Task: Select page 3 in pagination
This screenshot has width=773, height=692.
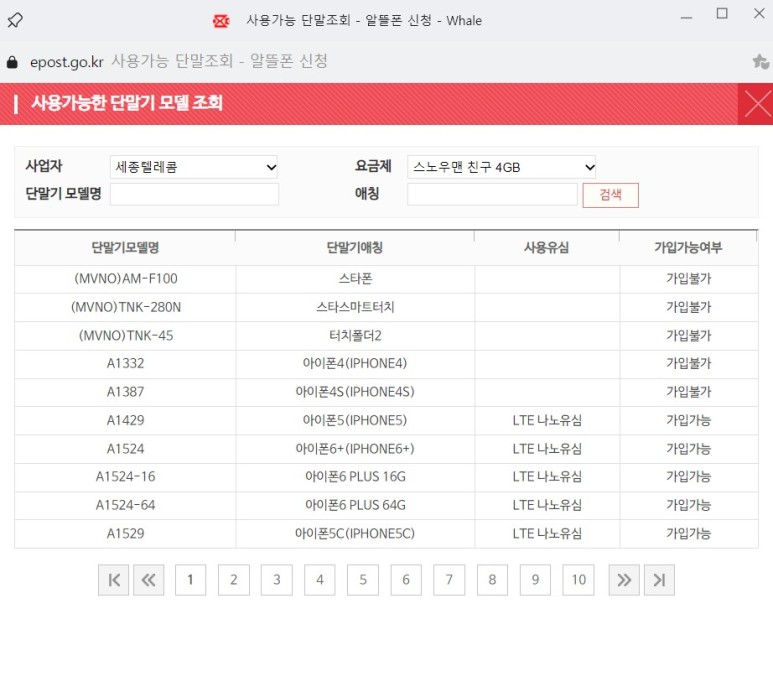Action: (277, 580)
